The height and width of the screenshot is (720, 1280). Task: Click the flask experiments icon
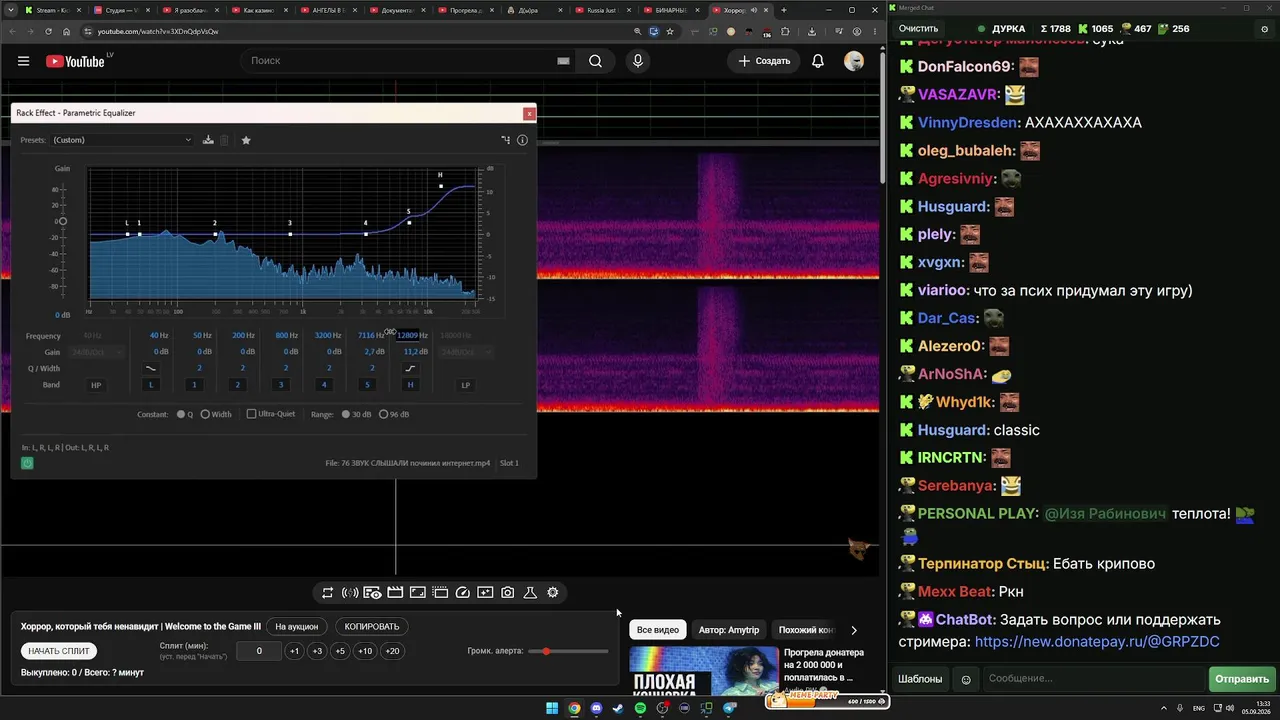[530, 593]
